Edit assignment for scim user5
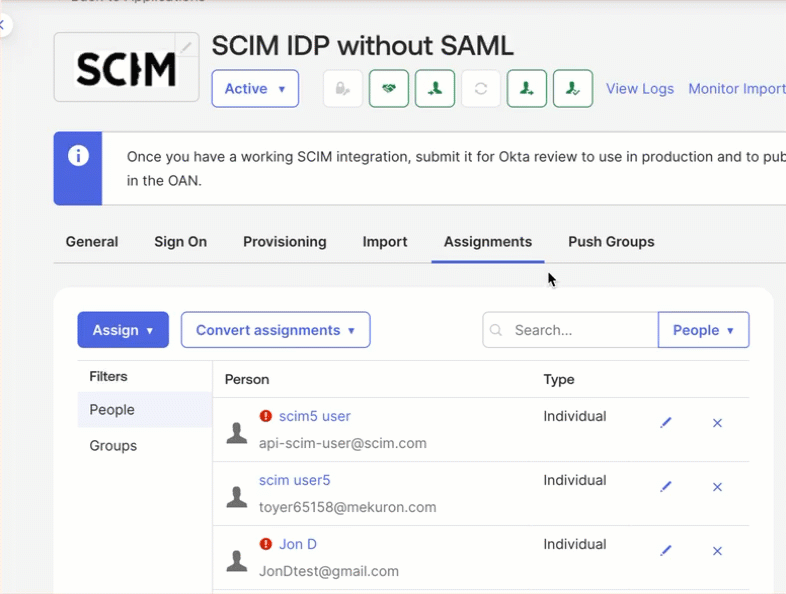This screenshot has width=786, height=594. [x=666, y=487]
